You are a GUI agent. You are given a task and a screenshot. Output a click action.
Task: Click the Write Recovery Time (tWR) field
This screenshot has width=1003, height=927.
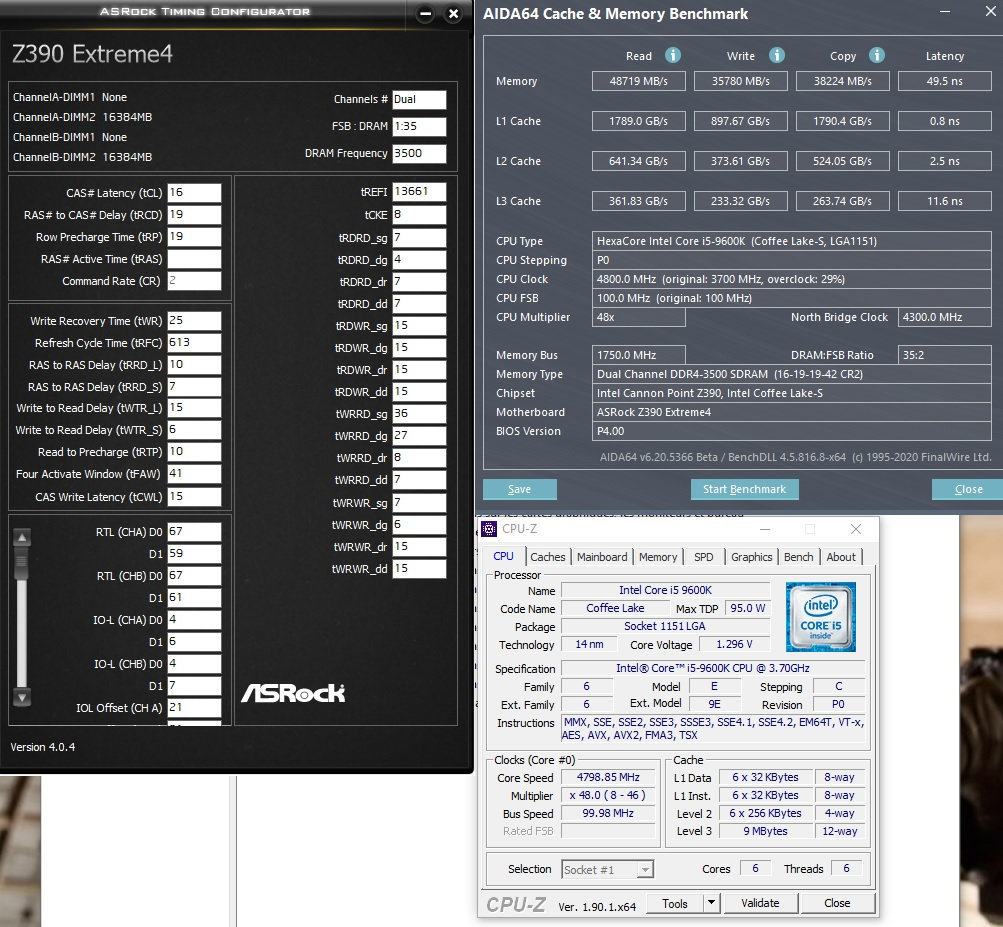pyautogui.click(x=194, y=321)
